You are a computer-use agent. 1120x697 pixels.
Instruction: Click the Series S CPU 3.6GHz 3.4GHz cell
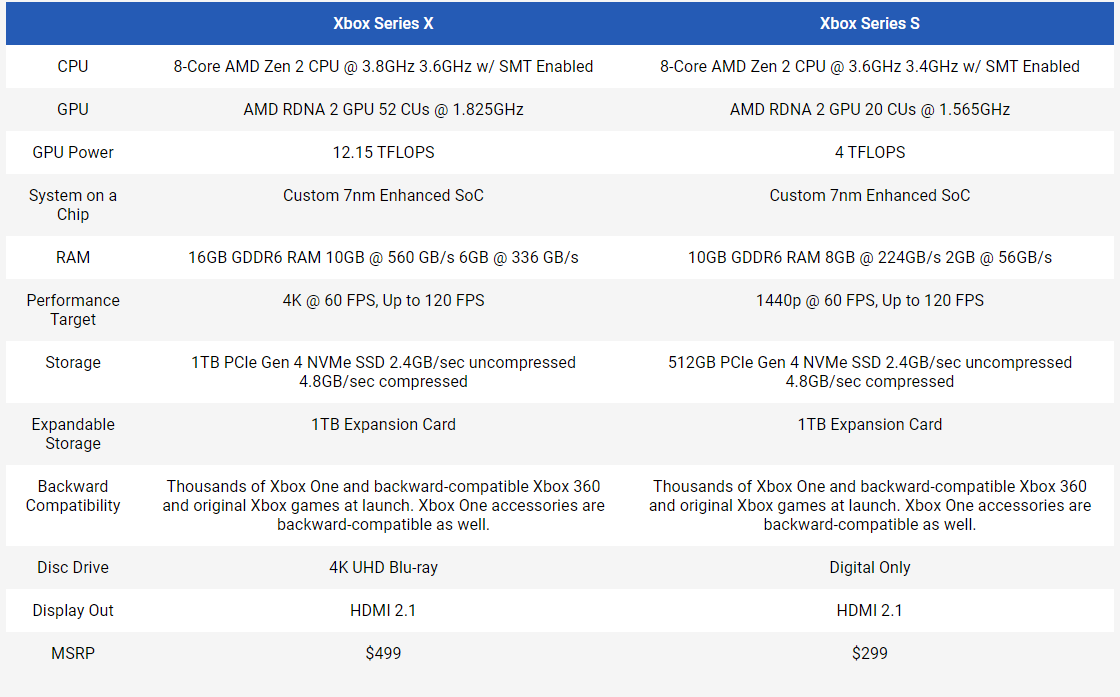coord(869,66)
